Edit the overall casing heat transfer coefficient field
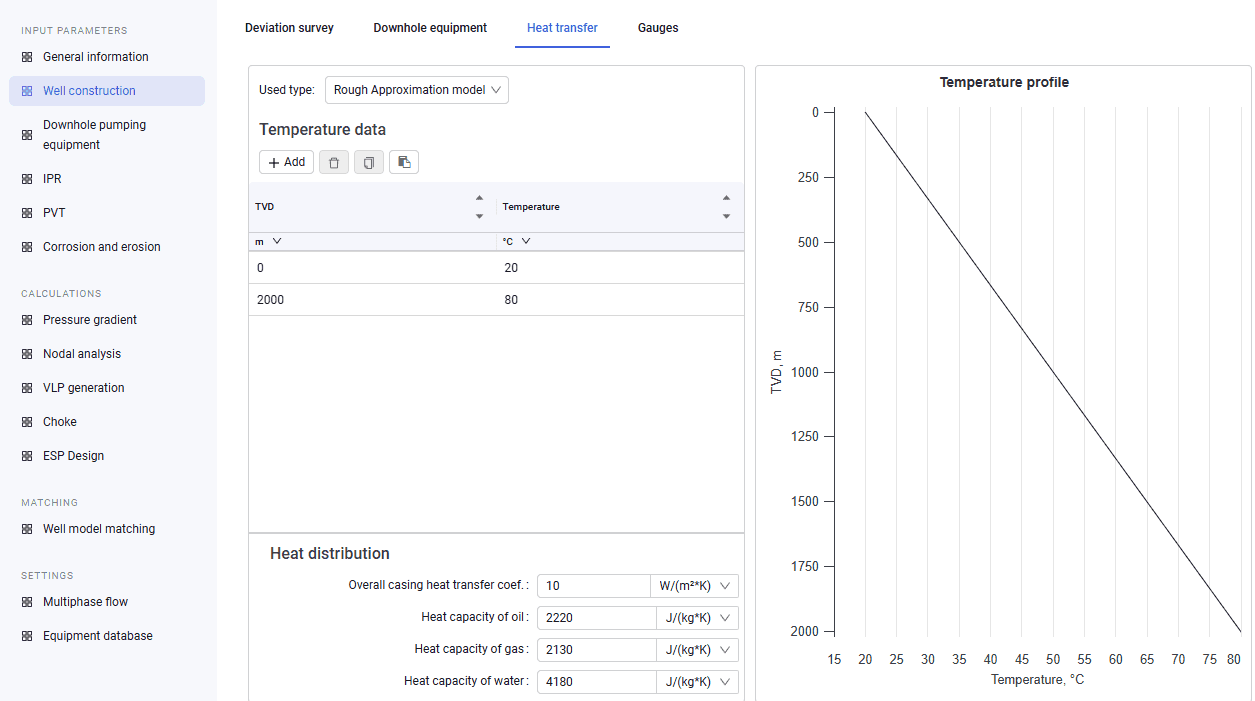Viewport: 1255px width, 701px height. coord(594,586)
